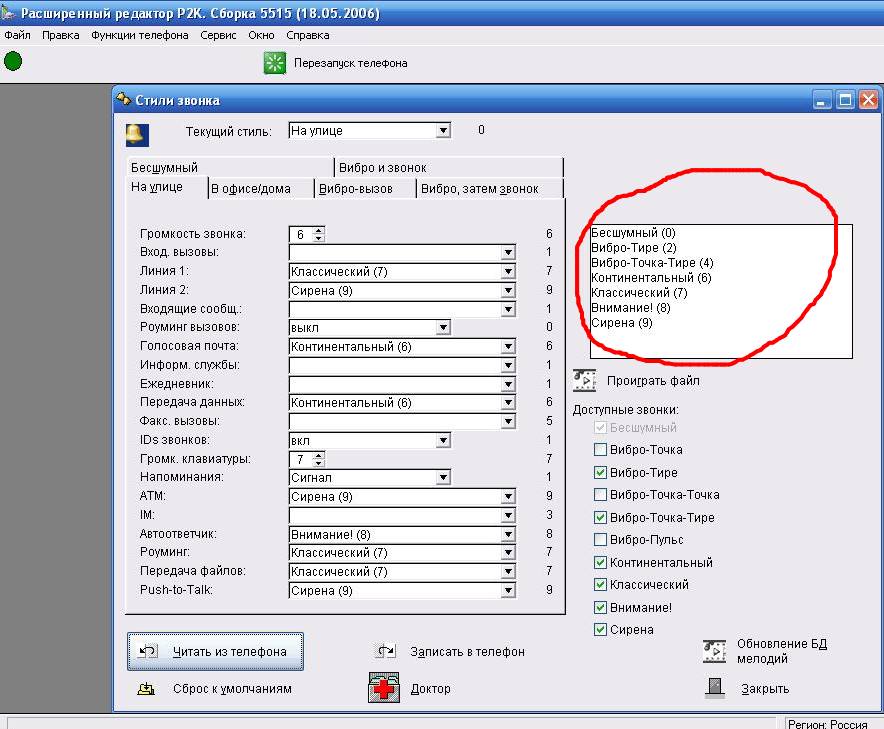The width and height of the screenshot is (884, 729).
Task: Select Вибро-Тире (2) in the ringtone list
Action: tap(634, 248)
